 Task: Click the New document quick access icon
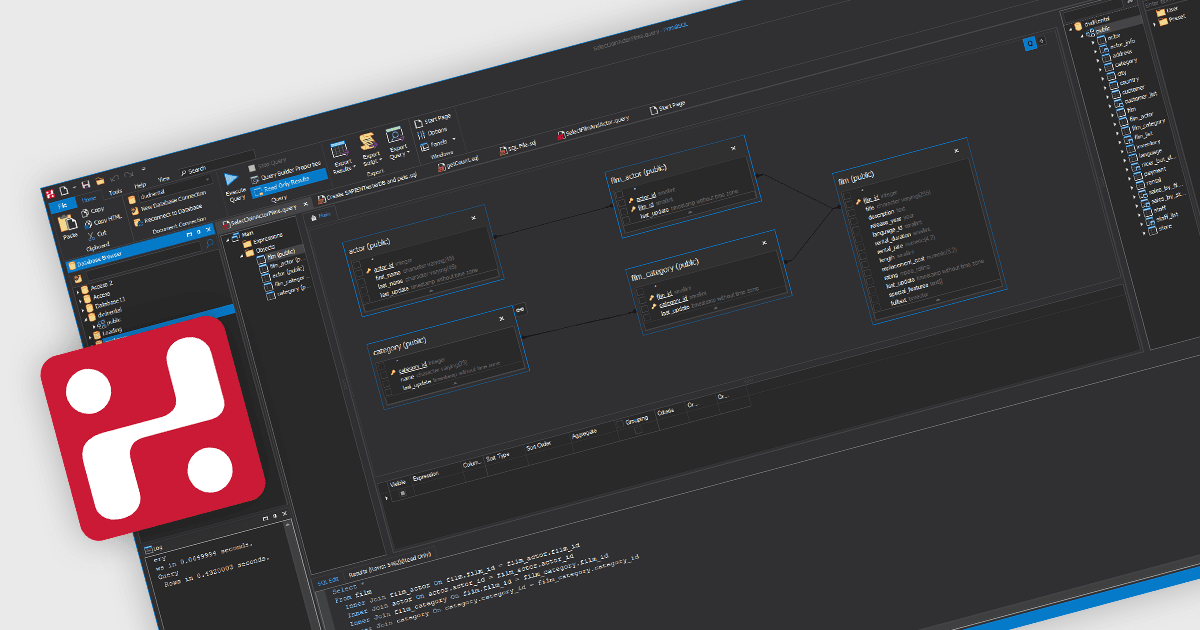coord(64,190)
